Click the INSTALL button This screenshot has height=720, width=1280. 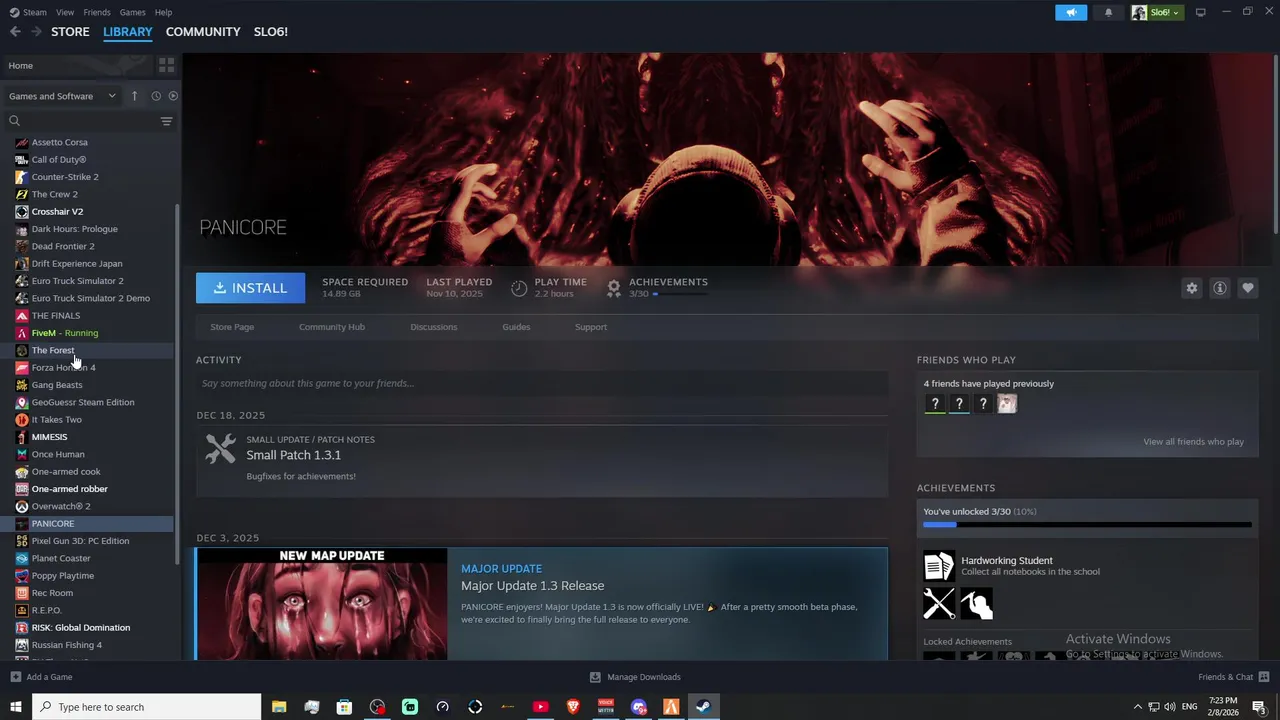coord(251,288)
